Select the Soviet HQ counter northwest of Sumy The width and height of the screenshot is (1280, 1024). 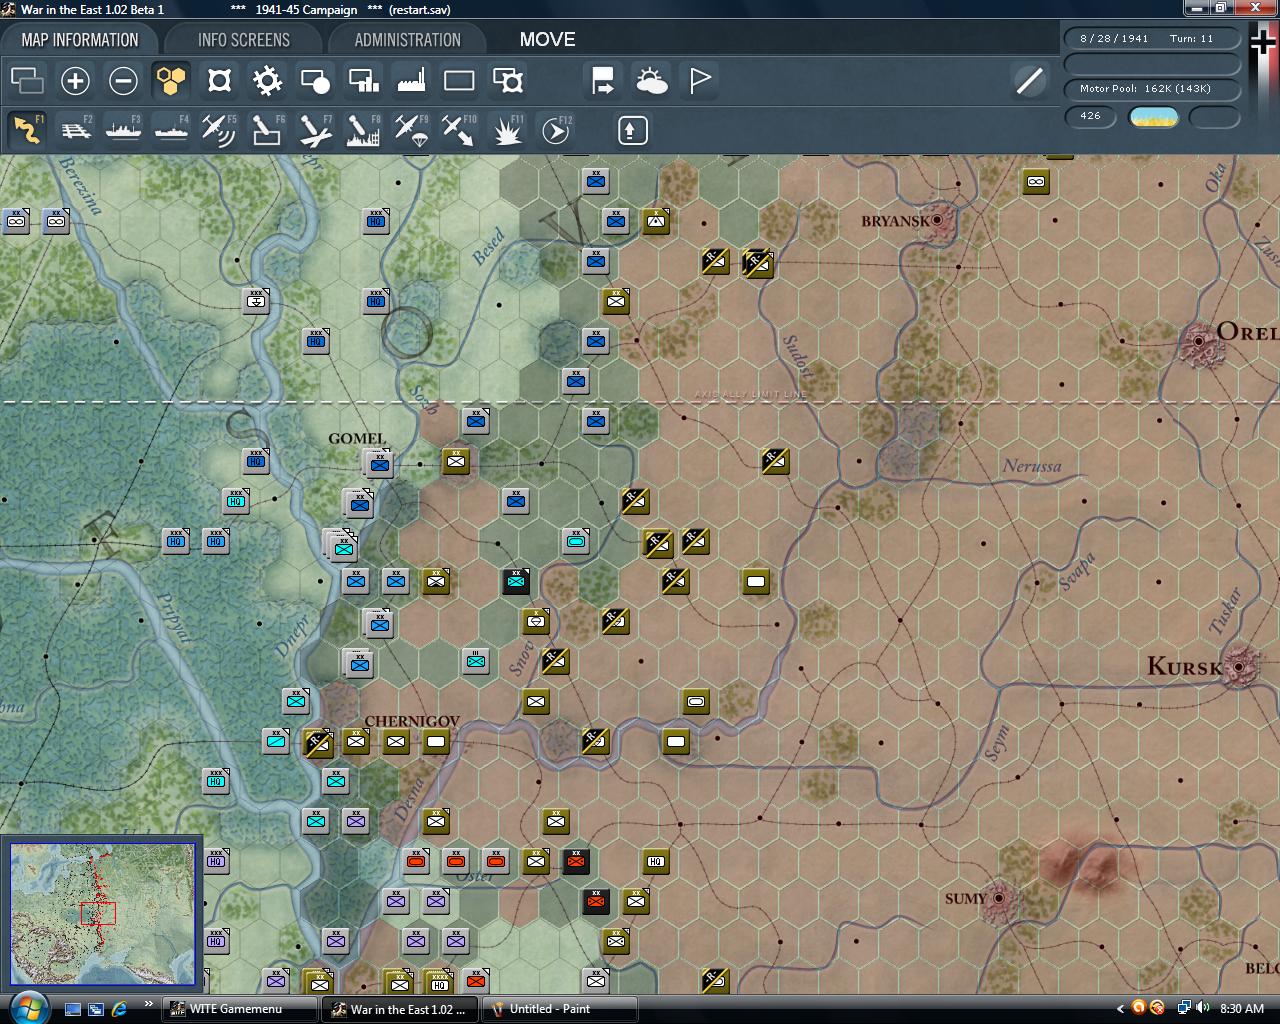(x=656, y=861)
